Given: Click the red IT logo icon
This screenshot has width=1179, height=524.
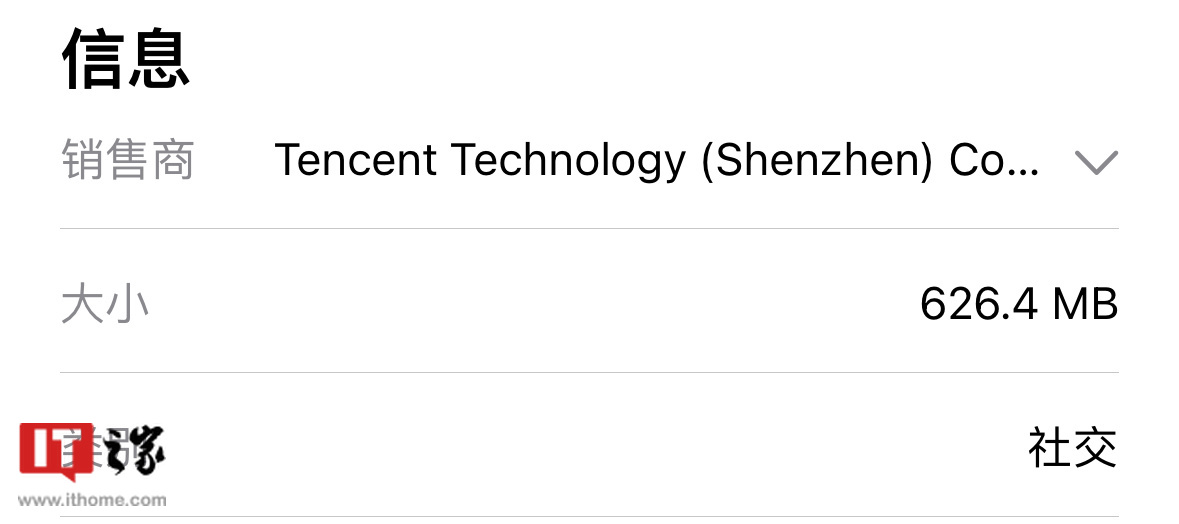Looking at the screenshot, I should (56, 452).
